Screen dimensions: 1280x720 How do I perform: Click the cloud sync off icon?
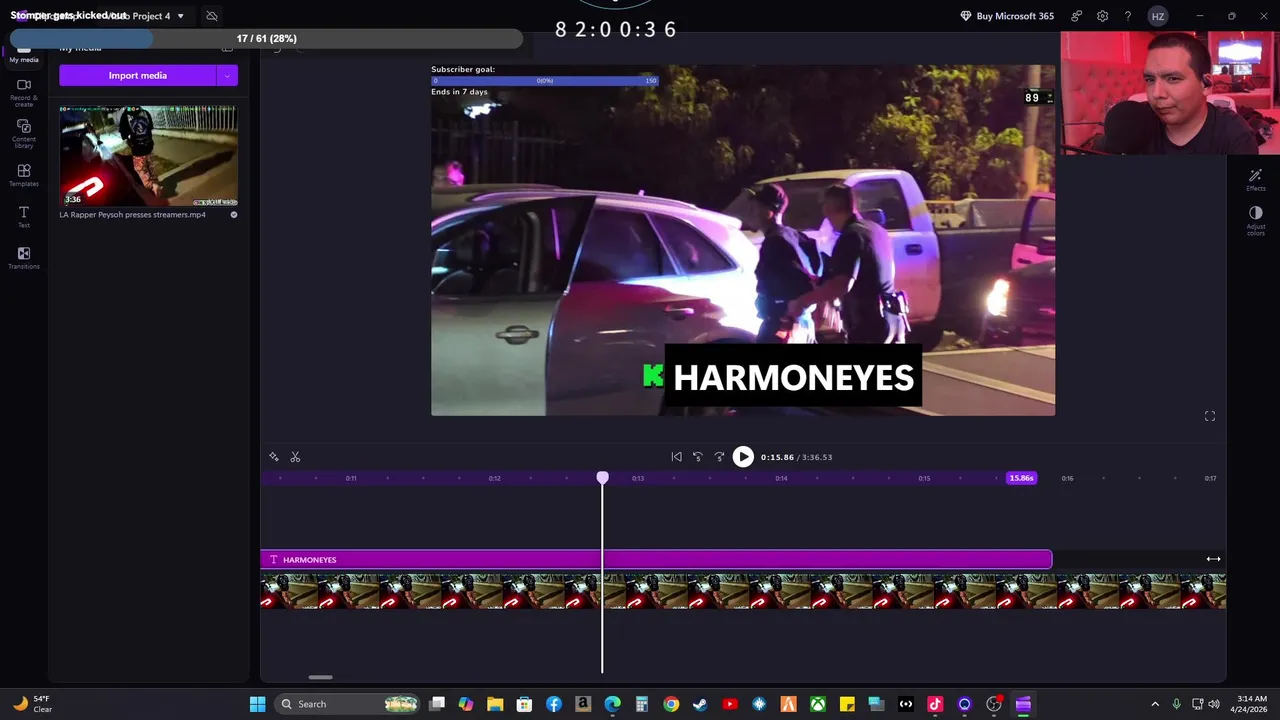coord(211,16)
